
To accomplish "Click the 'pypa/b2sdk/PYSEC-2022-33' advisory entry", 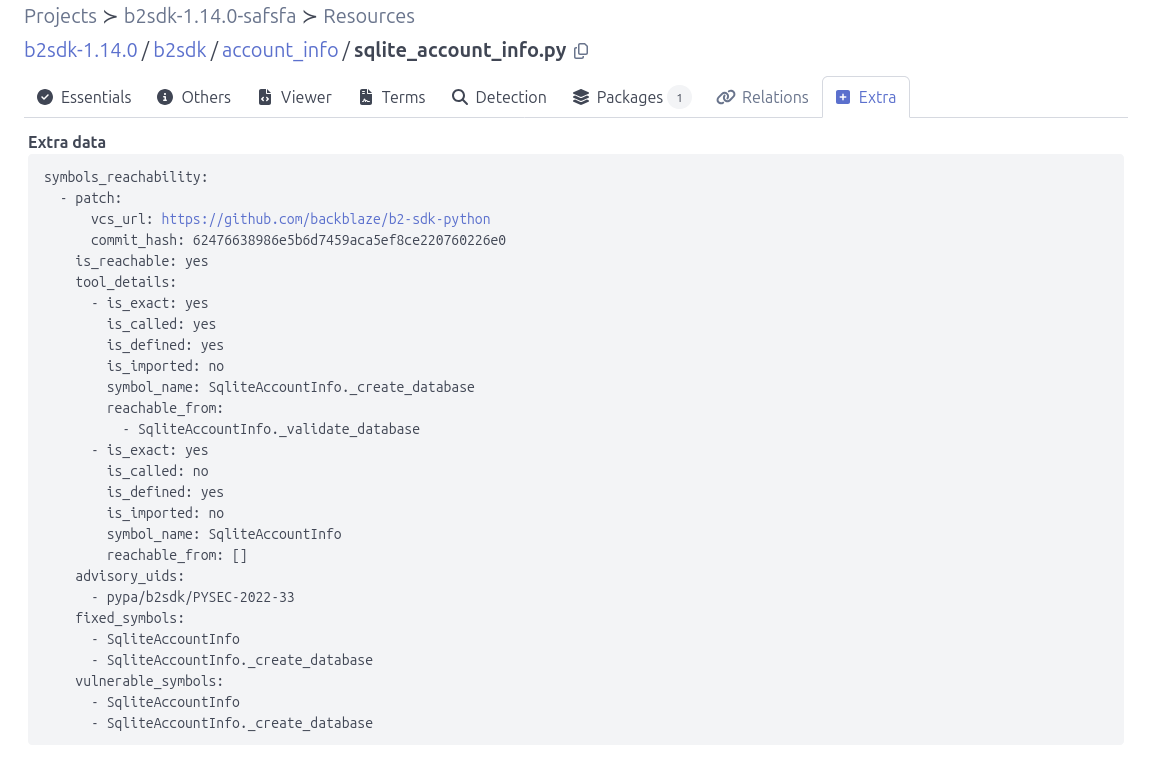I will 201,598.
